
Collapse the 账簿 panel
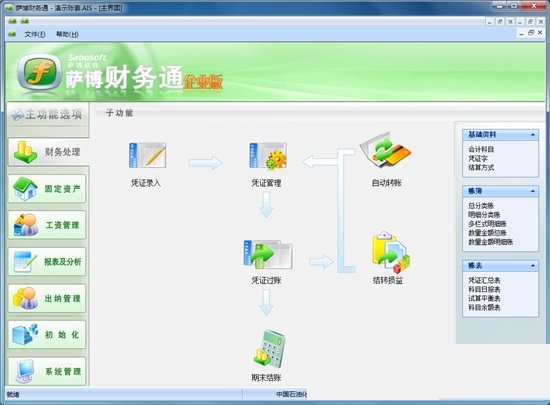click(x=533, y=191)
